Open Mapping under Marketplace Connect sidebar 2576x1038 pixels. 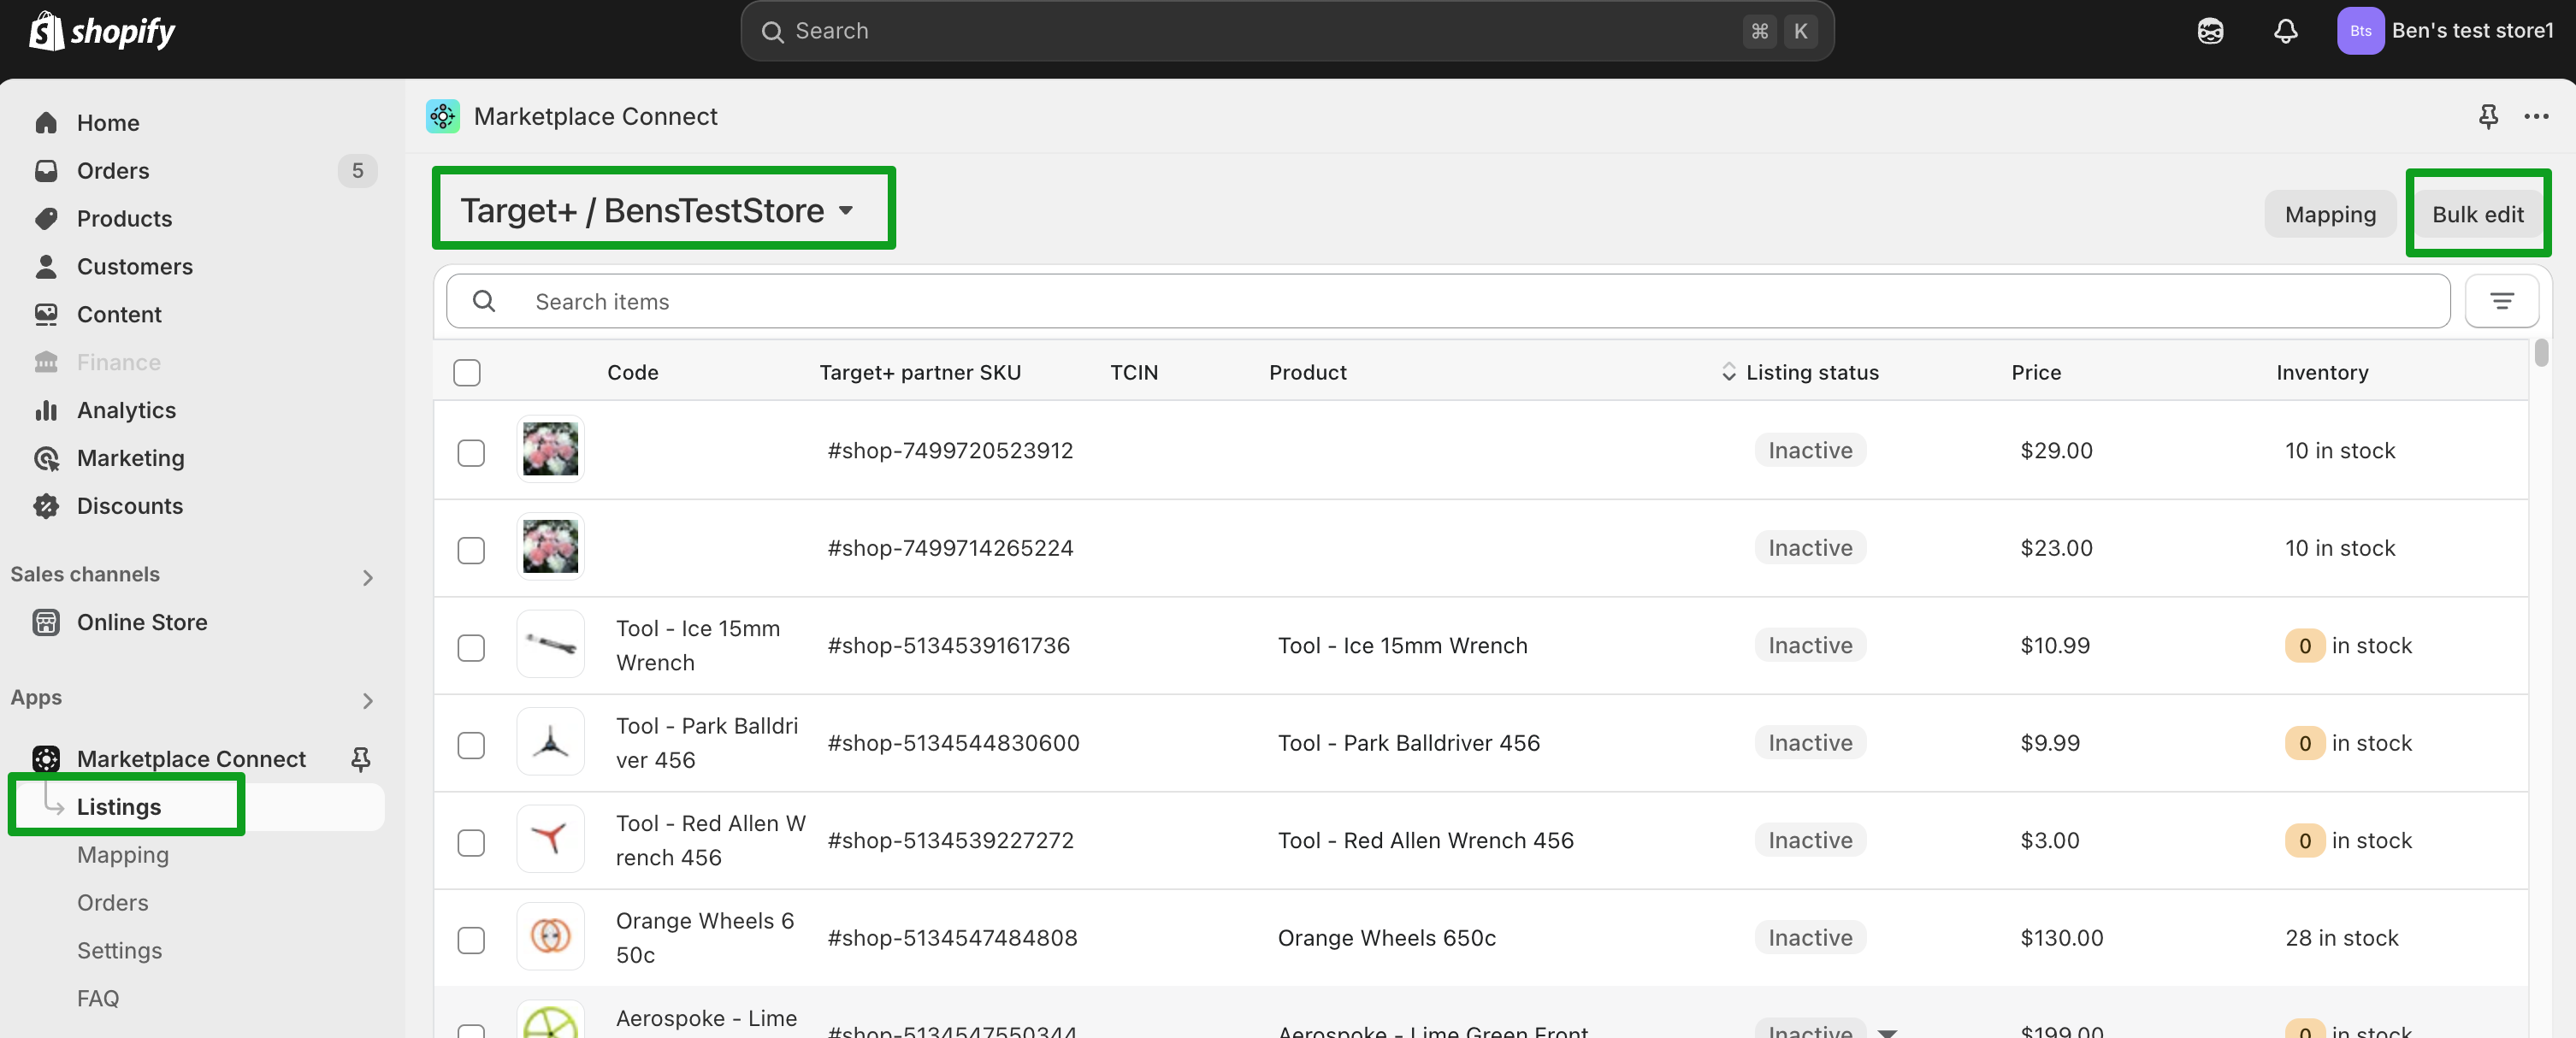[x=122, y=854]
